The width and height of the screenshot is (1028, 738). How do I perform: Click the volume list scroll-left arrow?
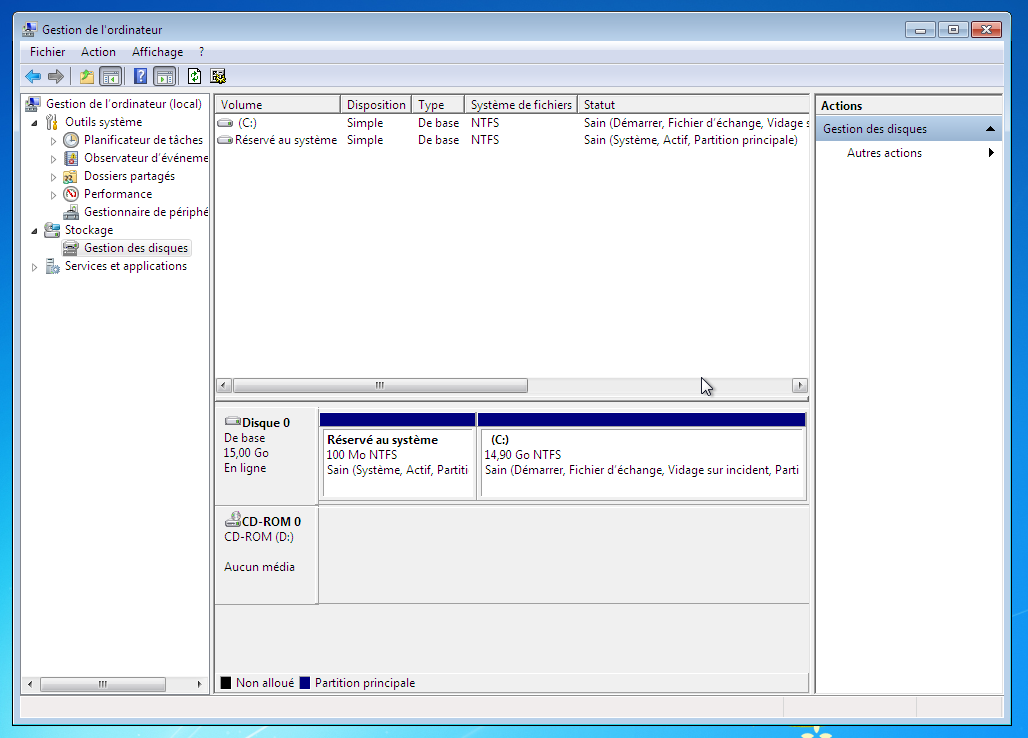point(224,385)
